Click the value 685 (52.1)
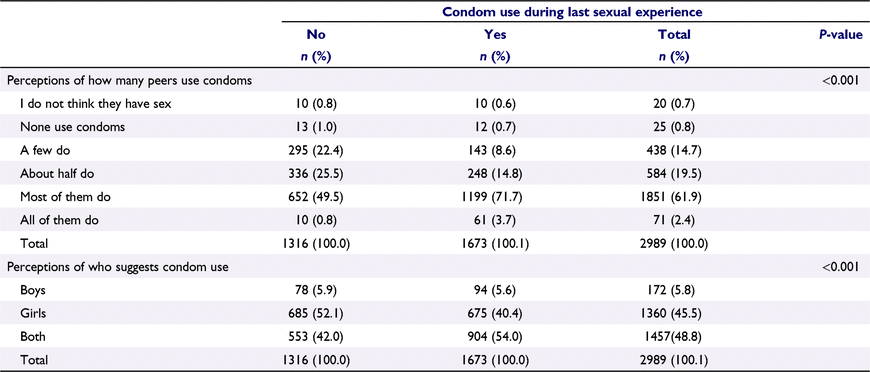The height and width of the screenshot is (372, 870). pos(316,313)
